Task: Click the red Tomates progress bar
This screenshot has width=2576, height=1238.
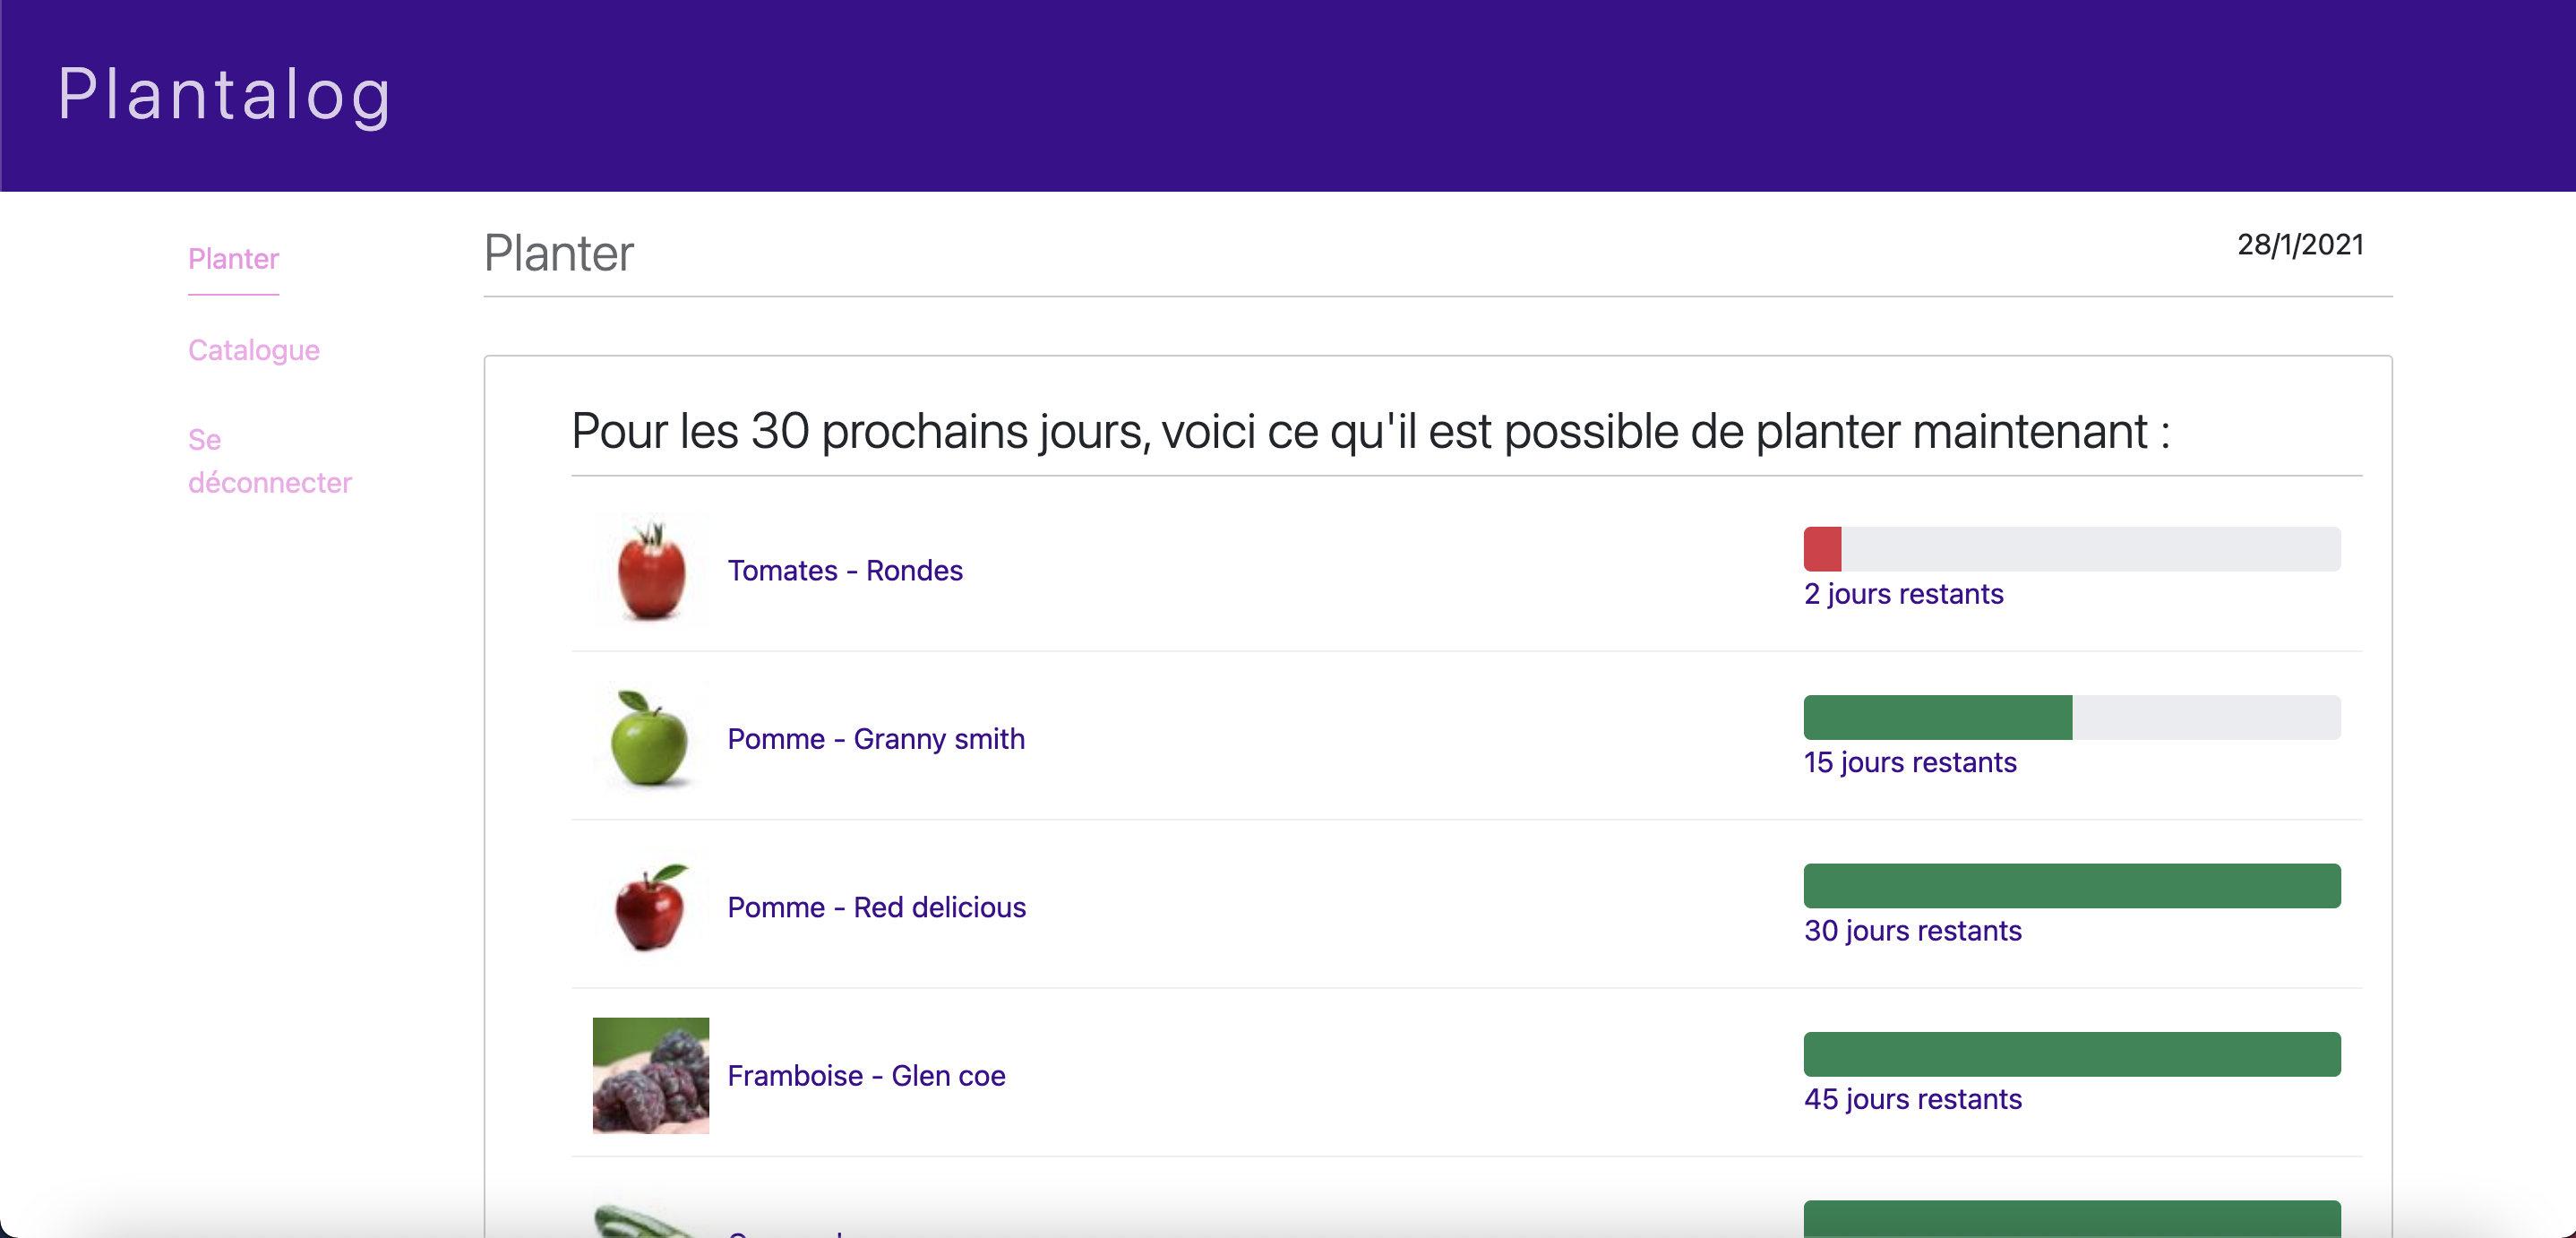Action: [x=2072, y=549]
